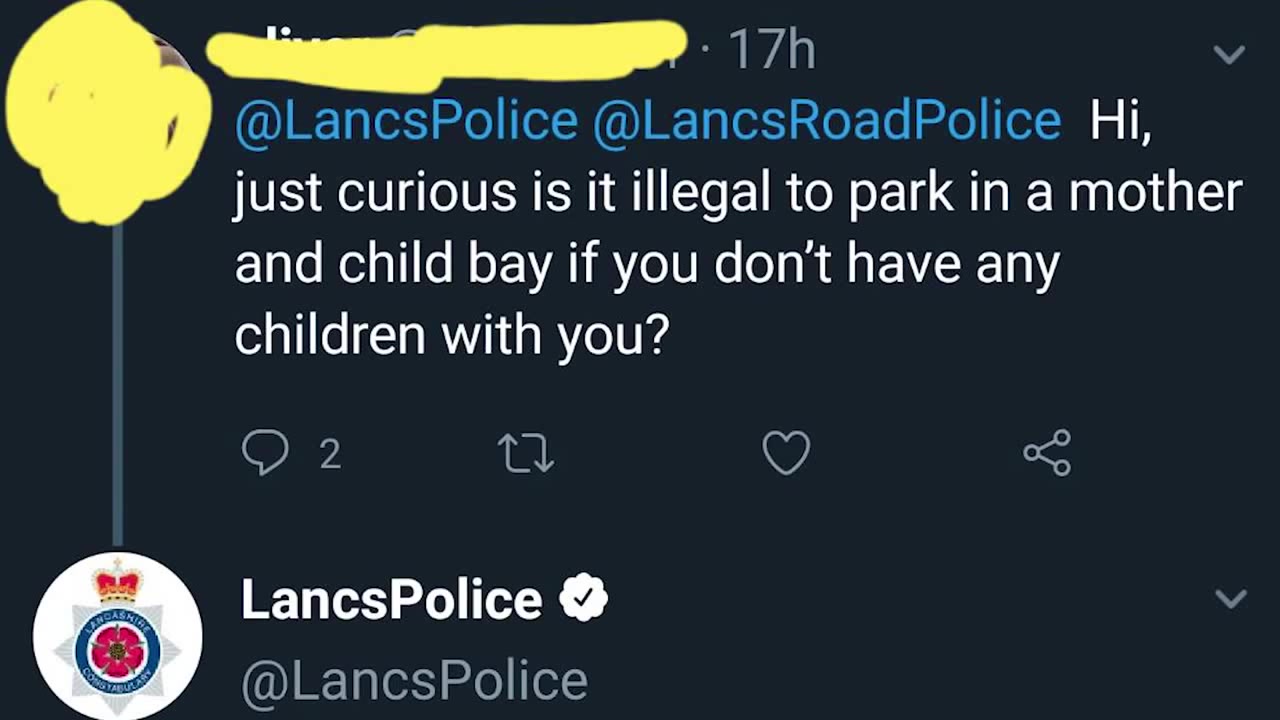This screenshot has width=1280, height=720.
Task: Open the chevron menu on LancsPolice's reply
Action: [1230, 598]
